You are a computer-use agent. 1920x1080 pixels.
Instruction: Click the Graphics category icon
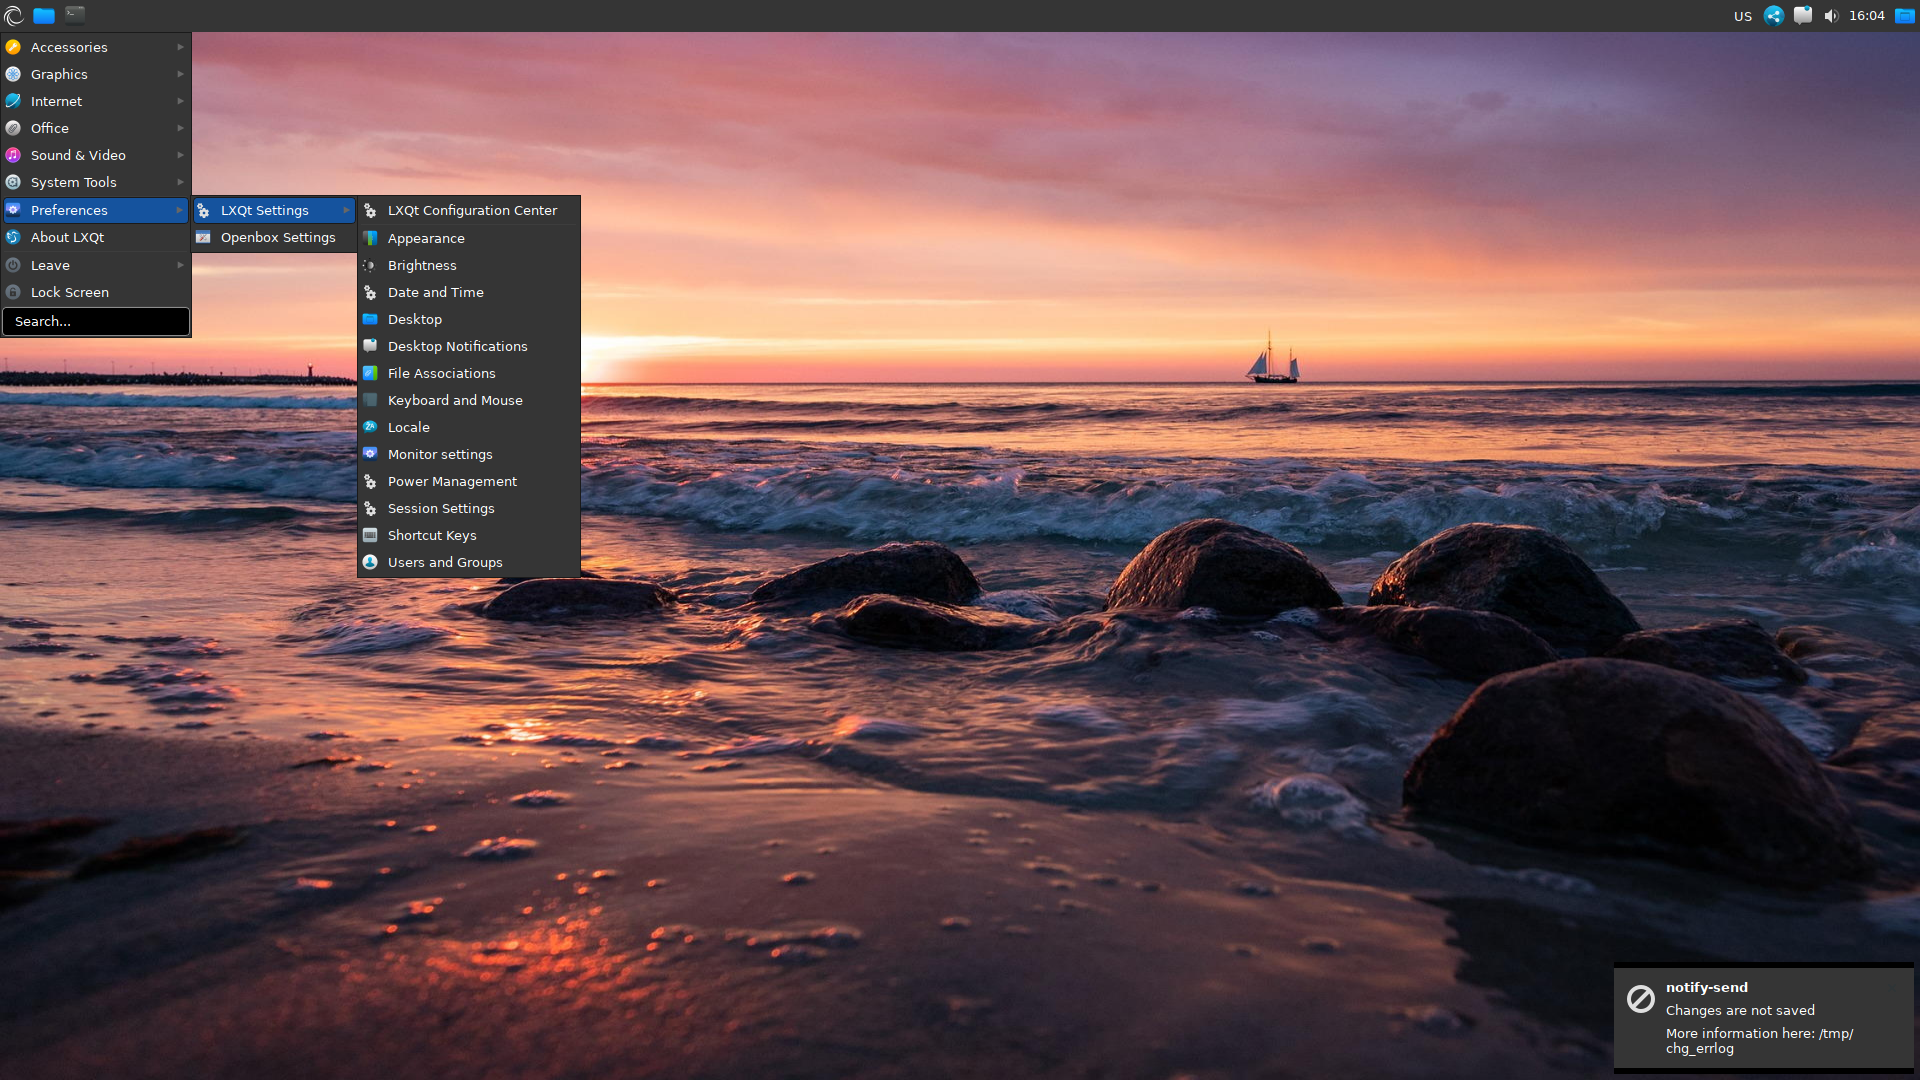tap(13, 74)
